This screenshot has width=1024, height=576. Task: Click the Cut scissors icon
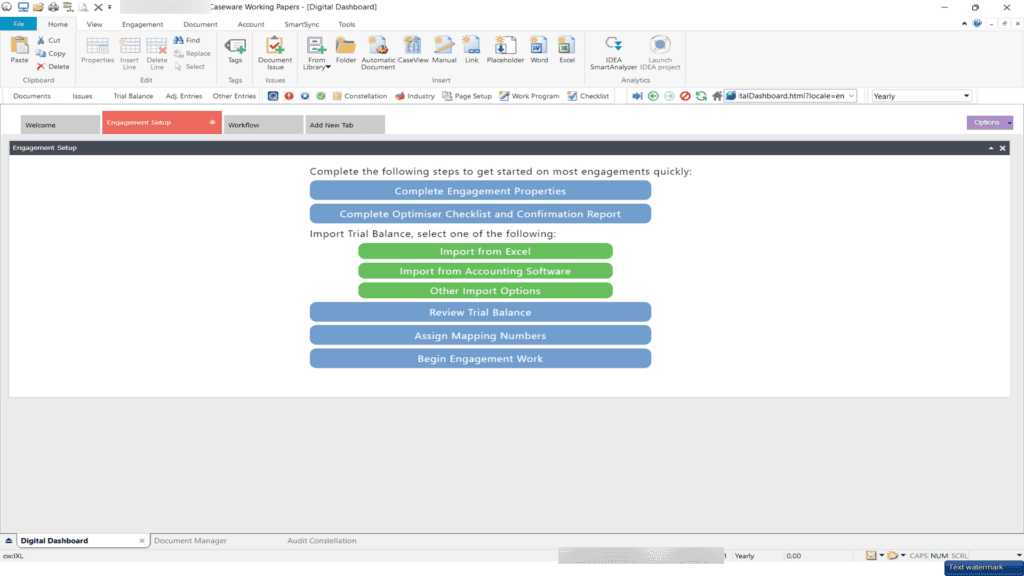(x=41, y=40)
